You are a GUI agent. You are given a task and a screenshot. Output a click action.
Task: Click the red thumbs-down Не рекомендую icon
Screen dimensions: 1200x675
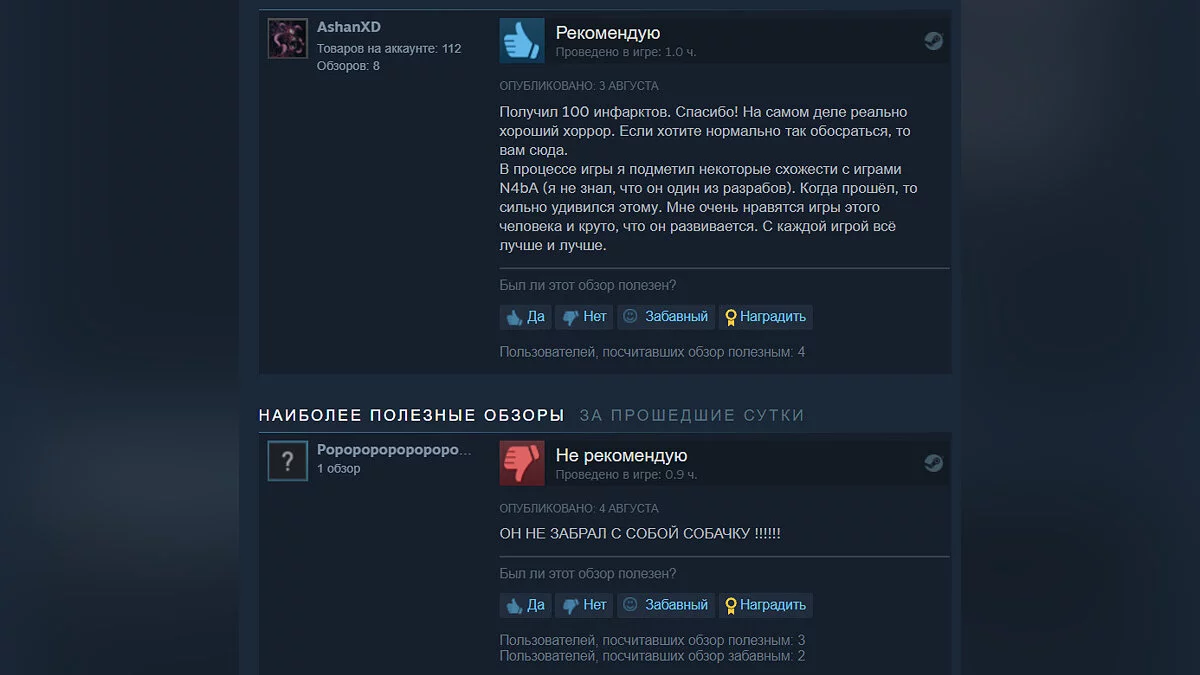pos(522,463)
